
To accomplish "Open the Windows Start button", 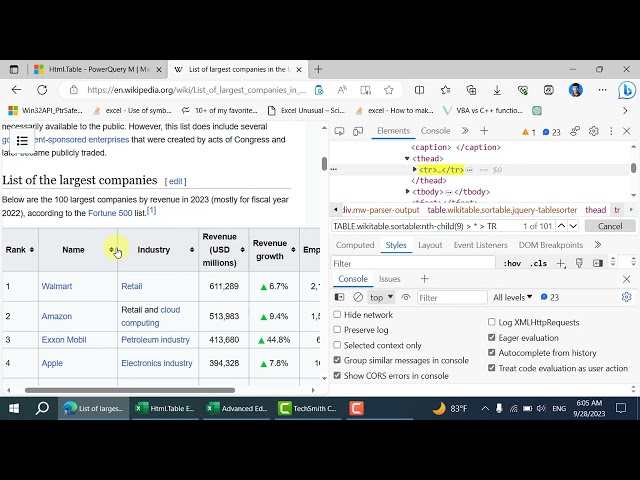I will pyautogui.click(x=14, y=408).
